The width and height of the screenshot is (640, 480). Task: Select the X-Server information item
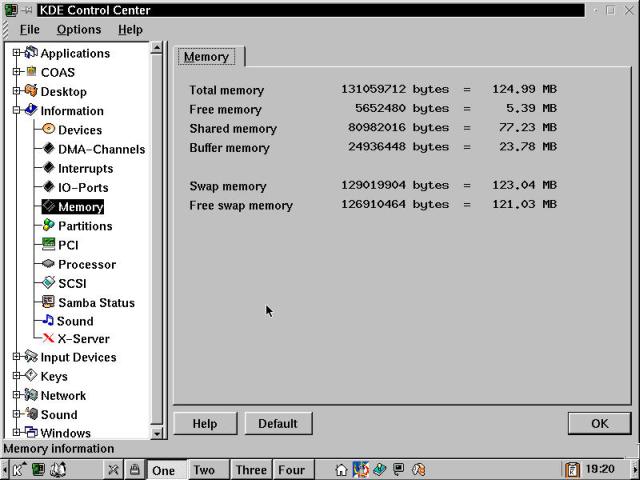pyautogui.click(x=83, y=339)
